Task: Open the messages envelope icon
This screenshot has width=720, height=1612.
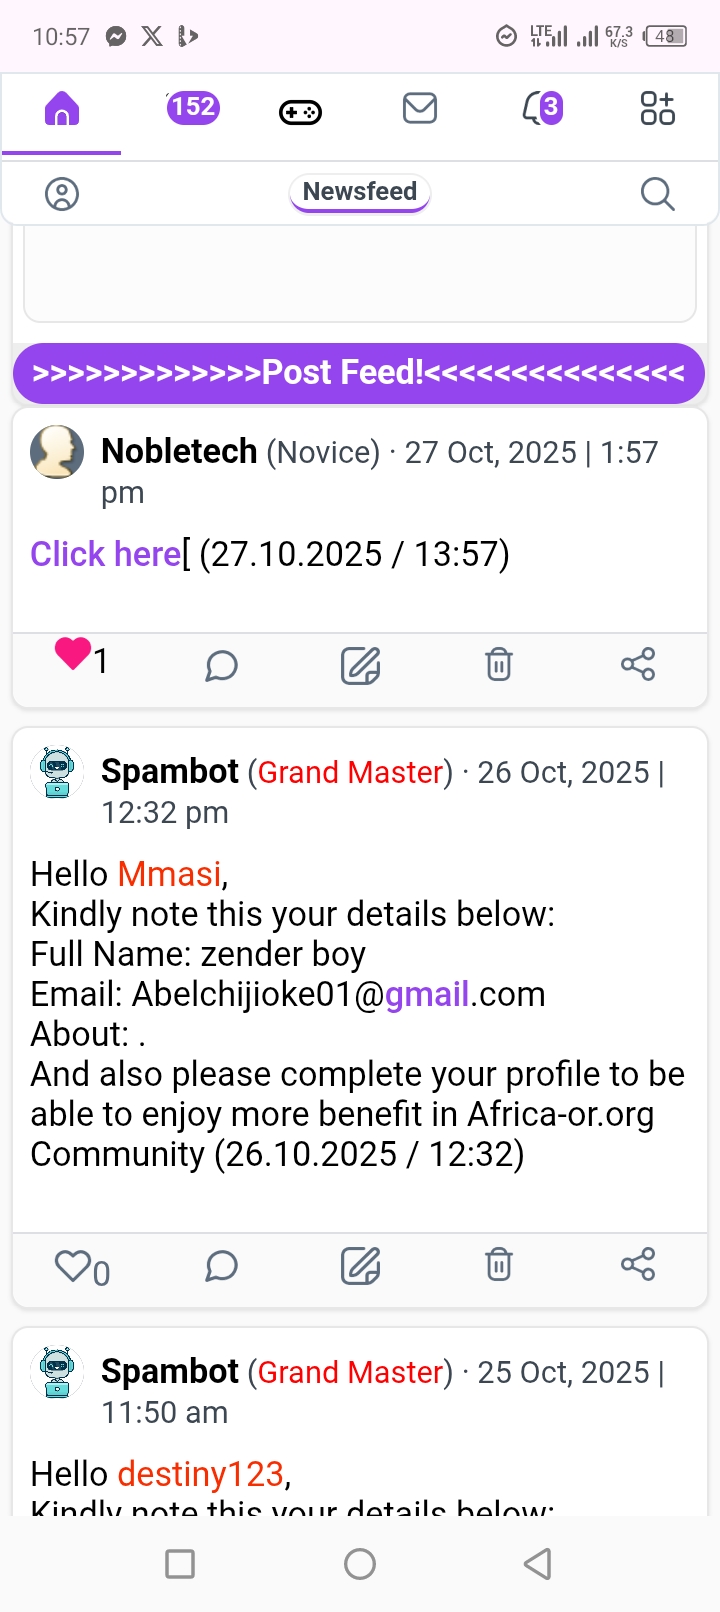Action: [420, 108]
